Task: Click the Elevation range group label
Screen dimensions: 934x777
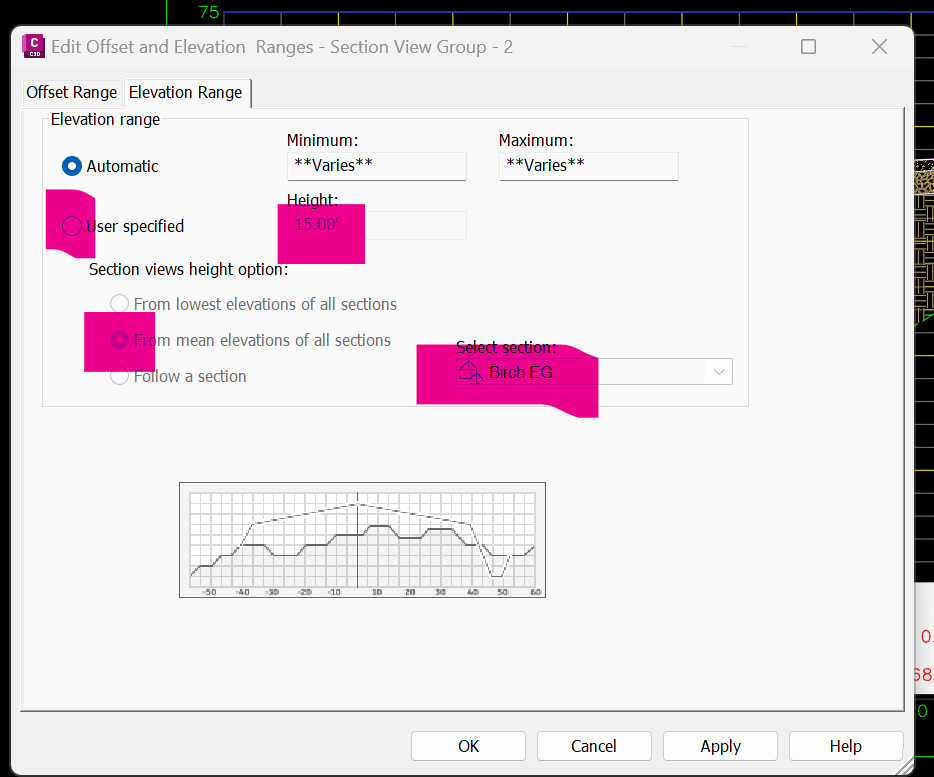Action: click(105, 120)
